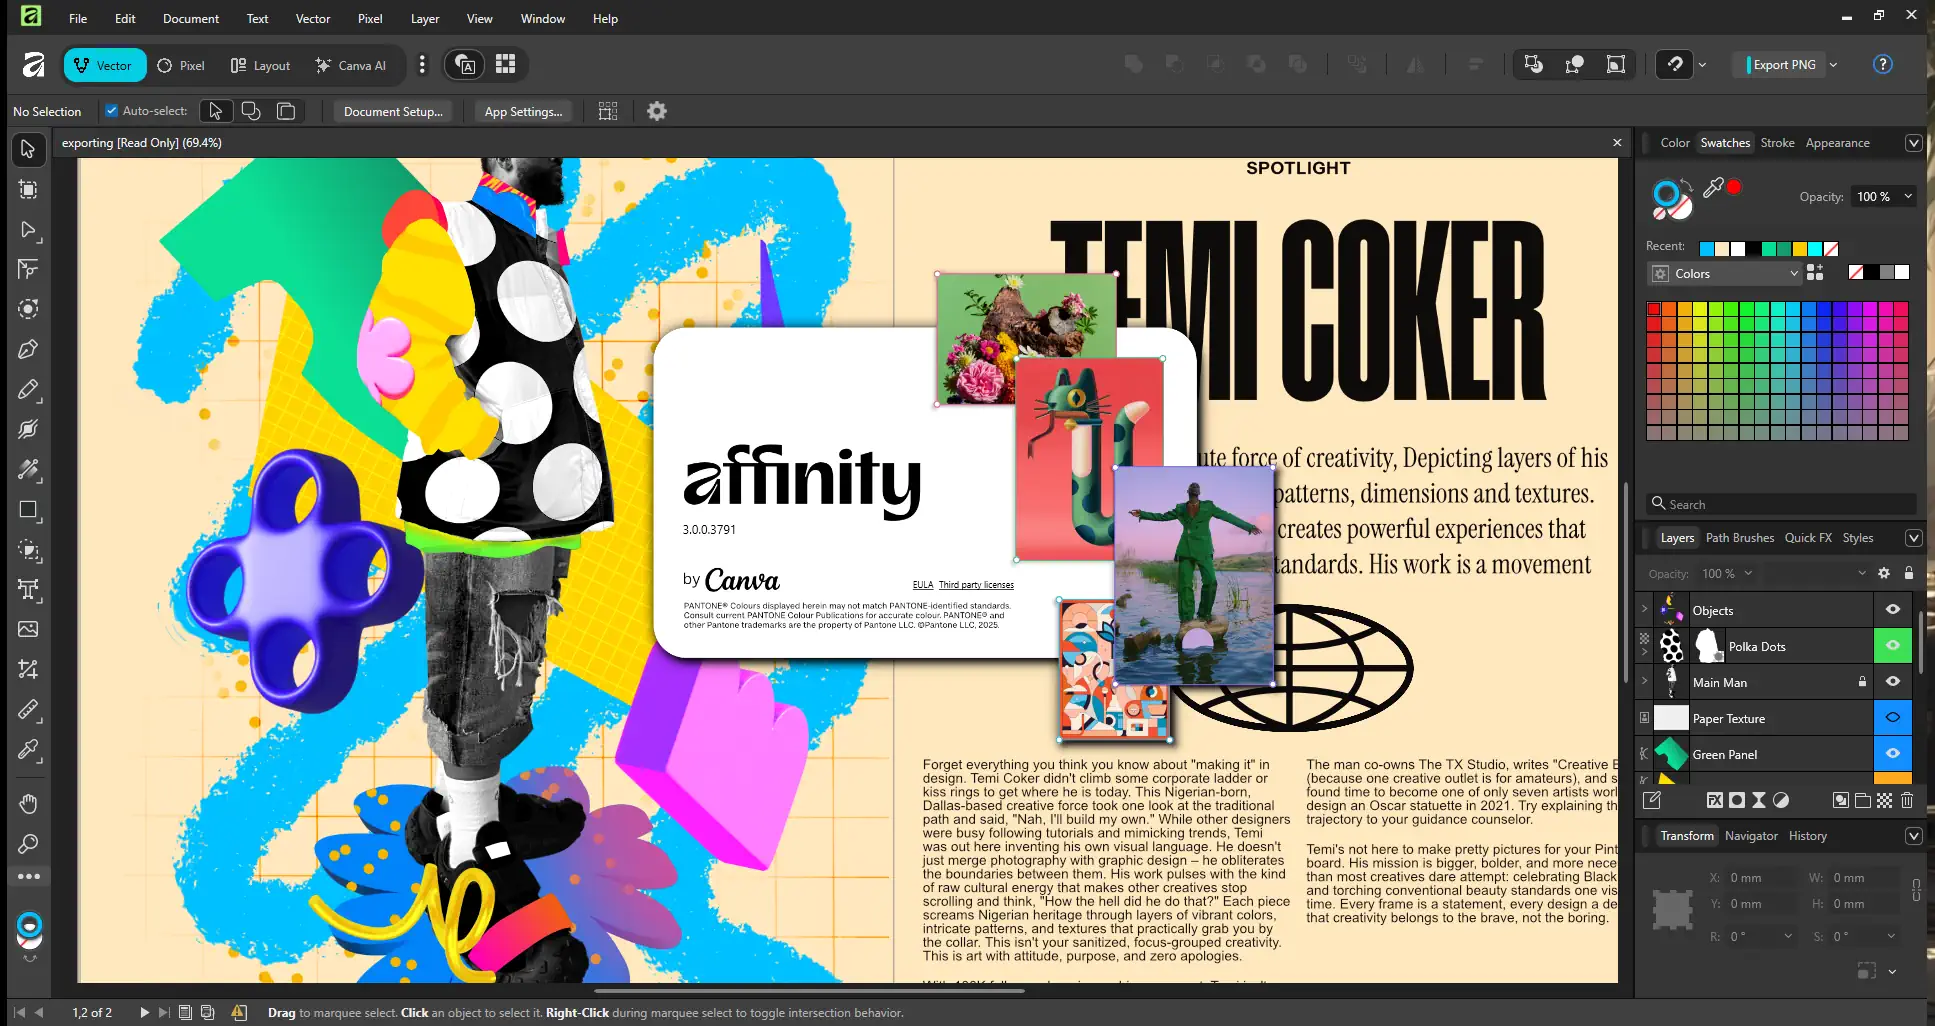Pick the pure red swatch in the top-left corner of the Colors grid
This screenshot has width=1935, height=1026.
pyautogui.click(x=1654, y=309)
